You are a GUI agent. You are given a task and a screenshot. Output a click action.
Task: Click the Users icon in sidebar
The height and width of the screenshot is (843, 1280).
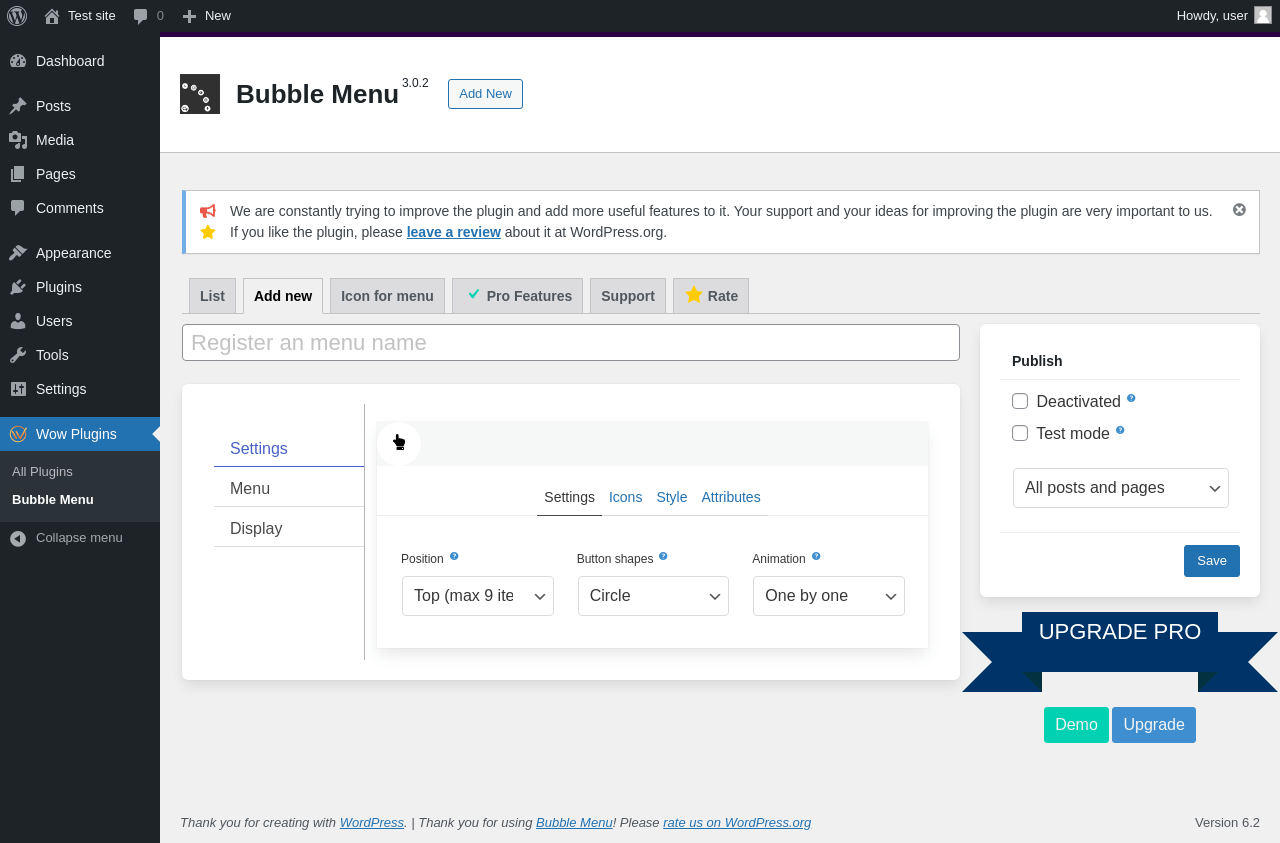click(x=18, y=321)
